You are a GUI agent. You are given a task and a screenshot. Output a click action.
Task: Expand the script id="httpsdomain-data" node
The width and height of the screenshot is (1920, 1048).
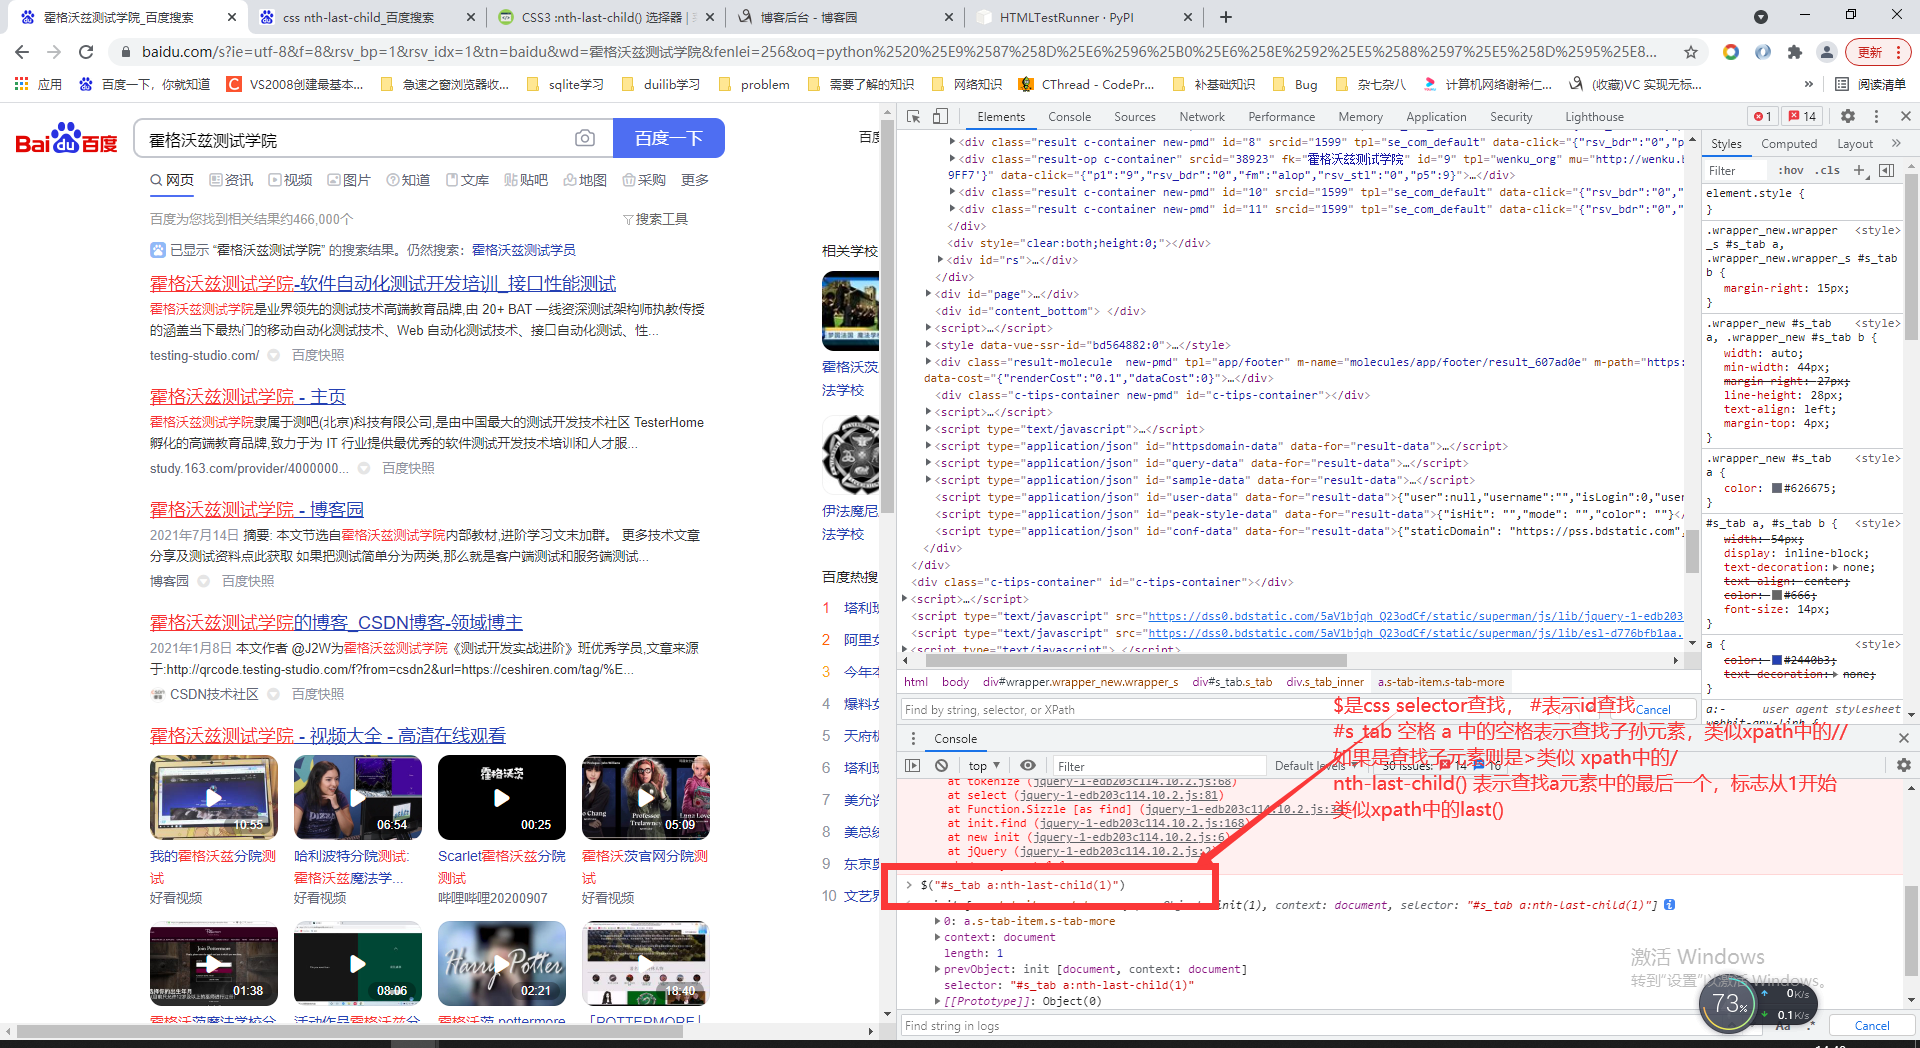click(x=929, y=446)
